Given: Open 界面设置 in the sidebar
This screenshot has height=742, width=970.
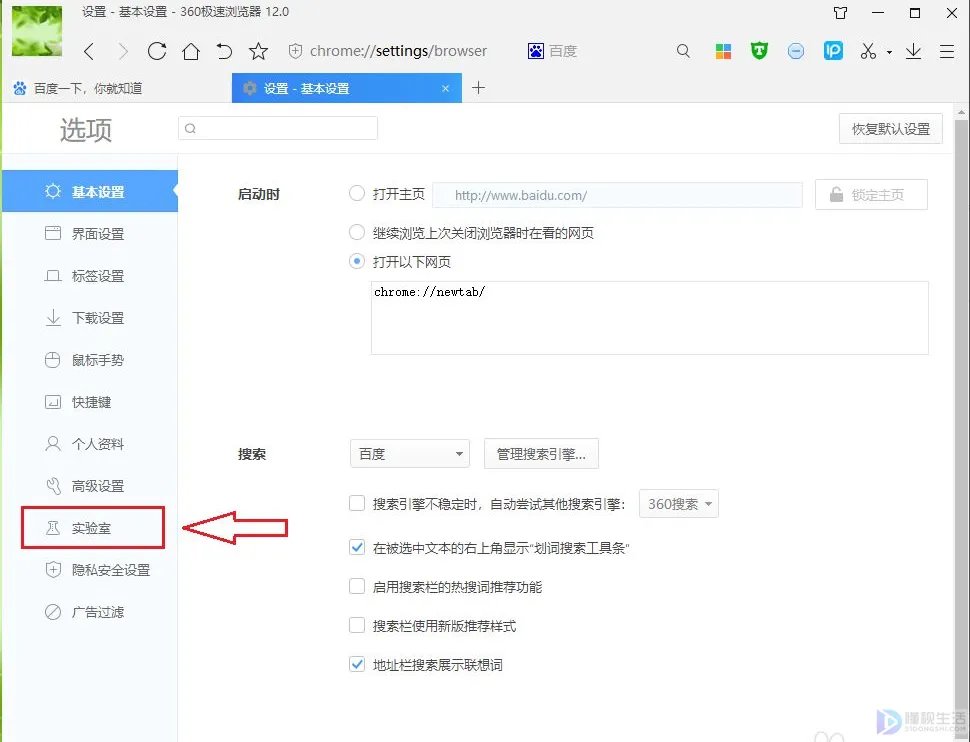Looking at the screenshot, I should (x=90, y=234).
